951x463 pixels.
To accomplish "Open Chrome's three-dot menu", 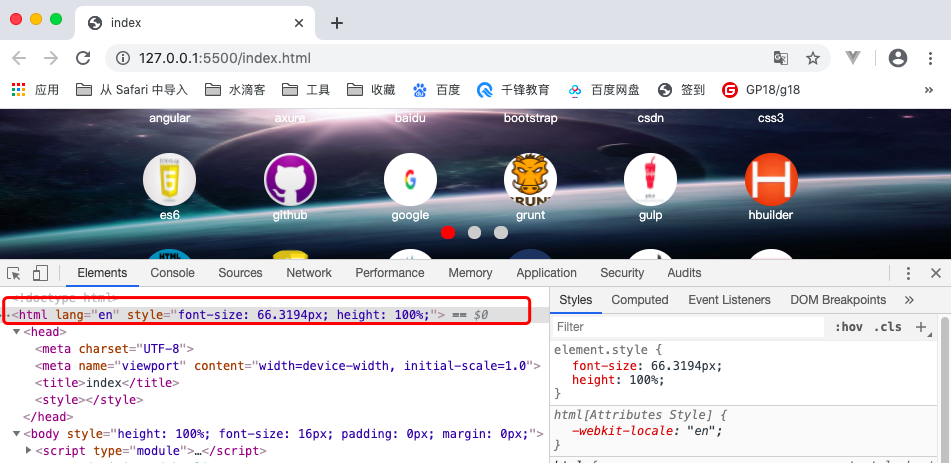I will tap(930, 58).
